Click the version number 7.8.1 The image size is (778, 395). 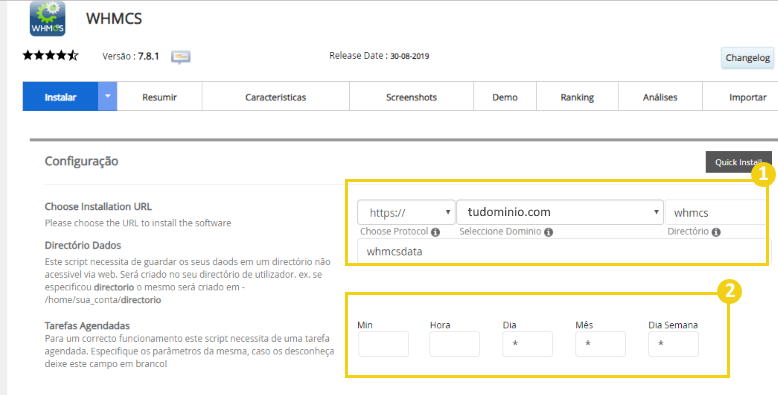coord(148,56)
